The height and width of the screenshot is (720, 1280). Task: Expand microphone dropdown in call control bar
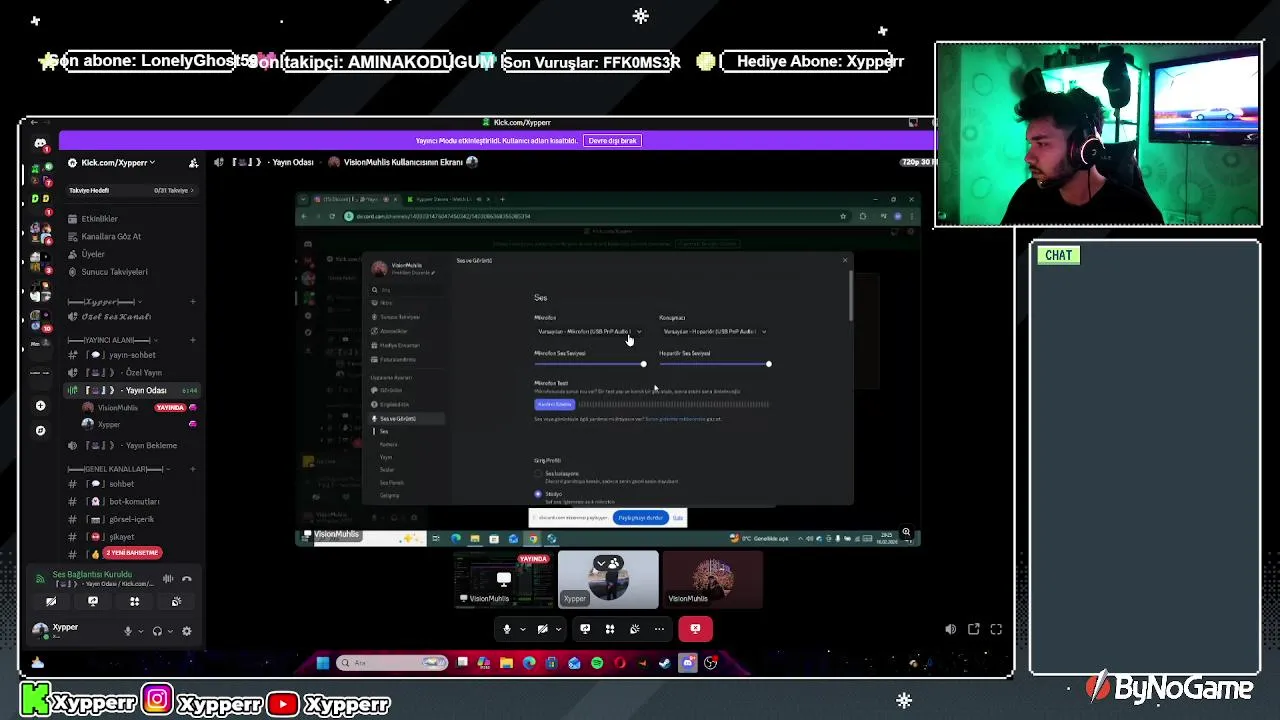click(x=522, y=629)
